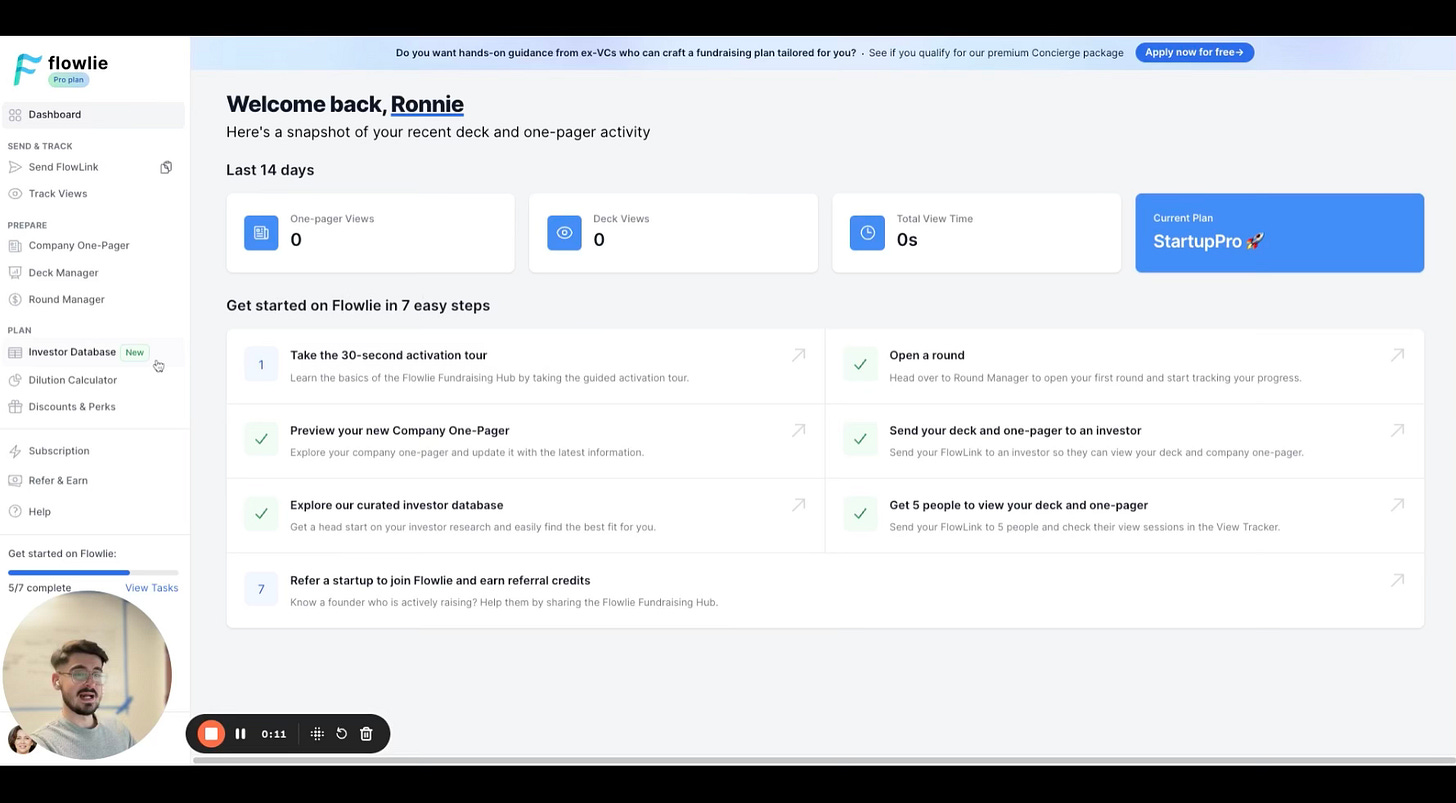
Task: Click the Subscription card icon
Action: (15, 451)
